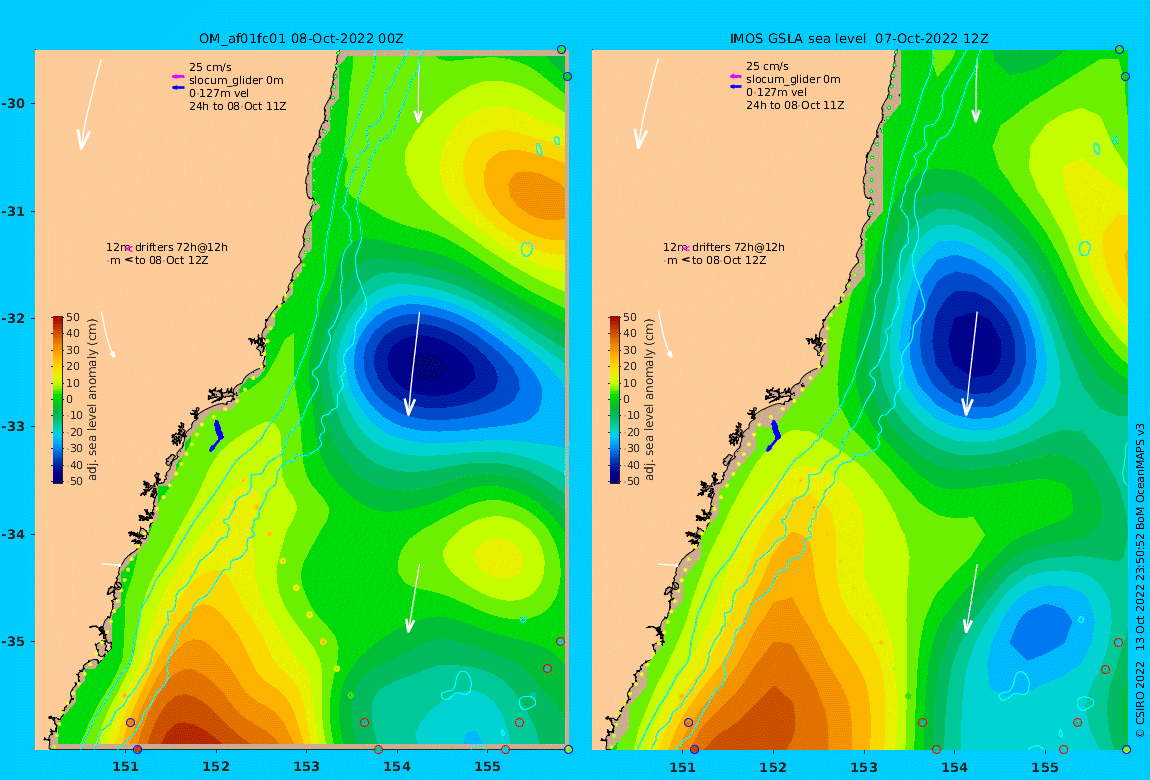Select the blue 0-127m vel legend arrow in left map
1150x780 pixels.
[177, 88]
